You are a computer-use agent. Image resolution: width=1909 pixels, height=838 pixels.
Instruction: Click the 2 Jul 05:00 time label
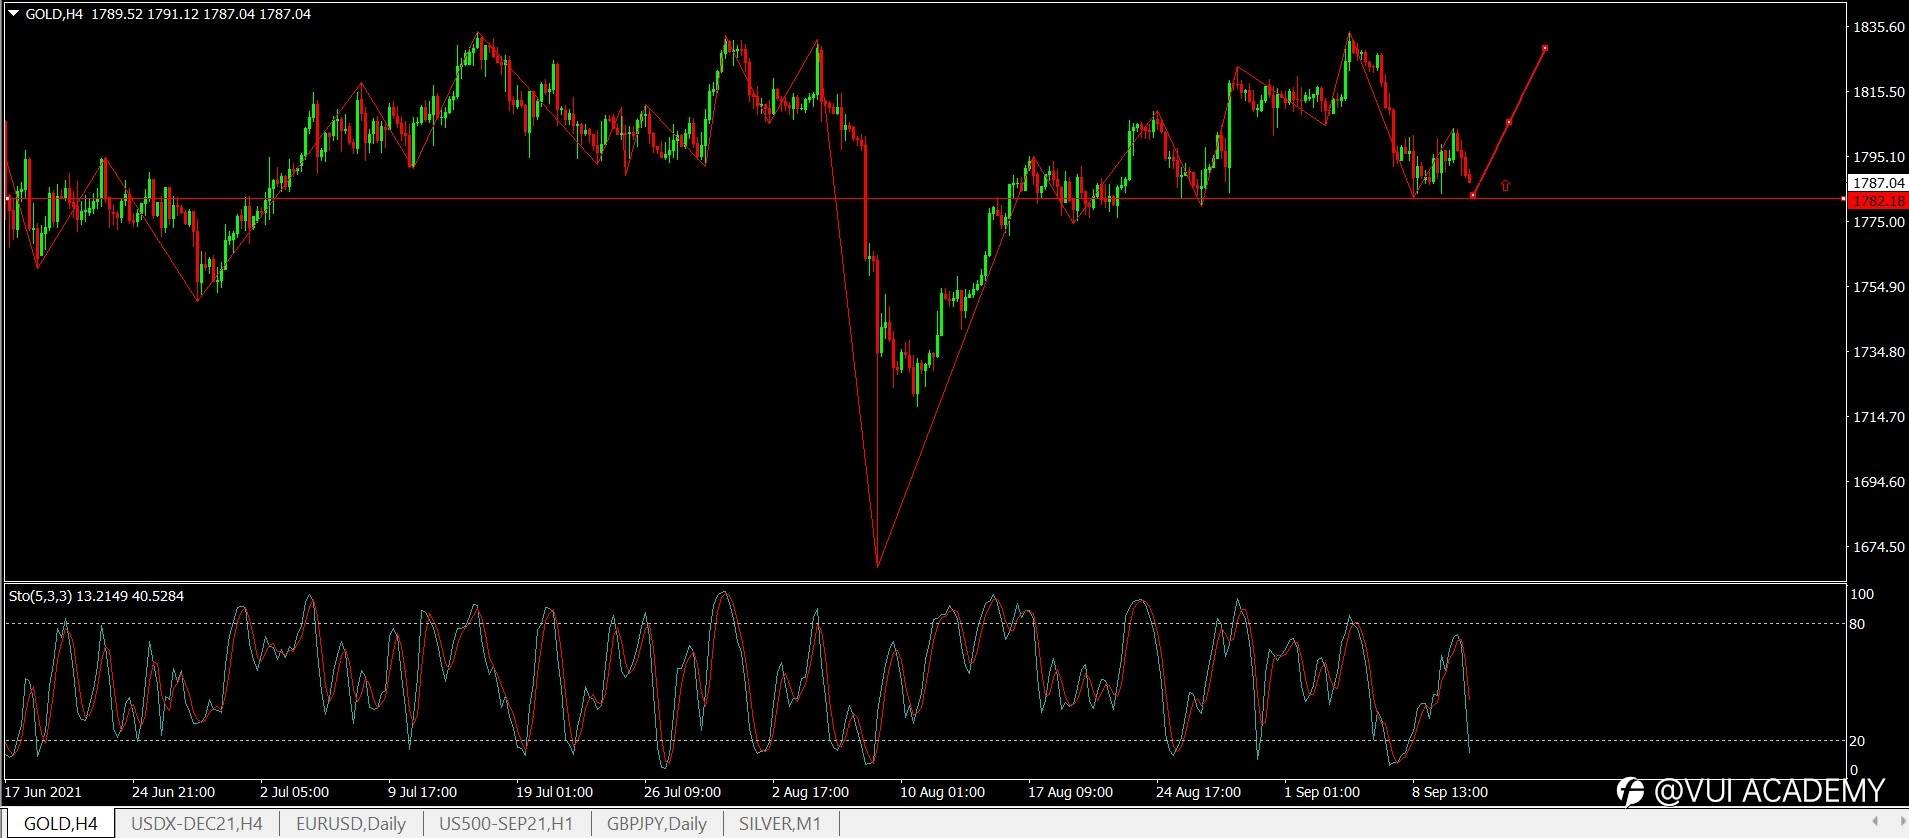click(x=294, y=792)
